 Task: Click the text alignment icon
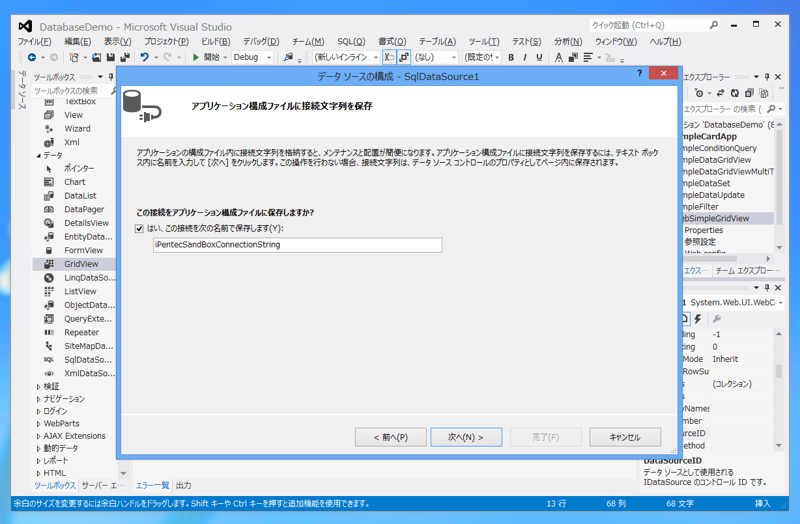click(588, 58)
